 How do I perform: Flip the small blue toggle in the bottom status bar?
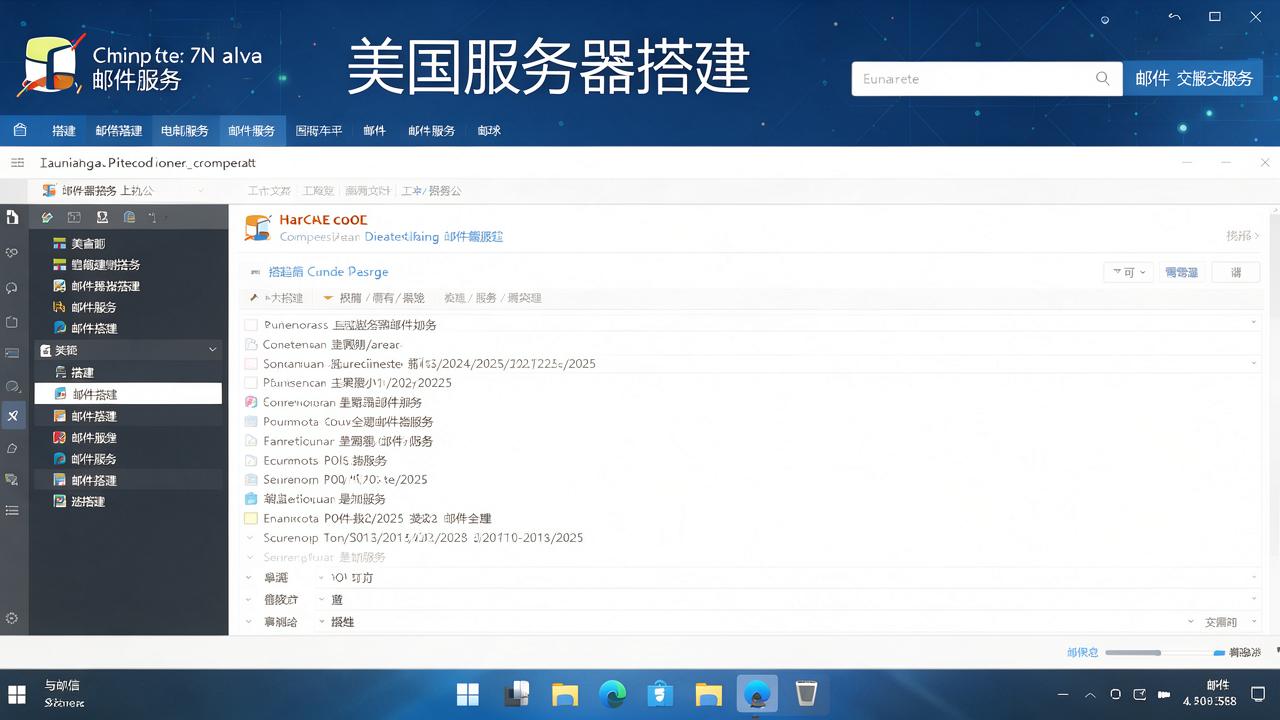[1219, 653]
